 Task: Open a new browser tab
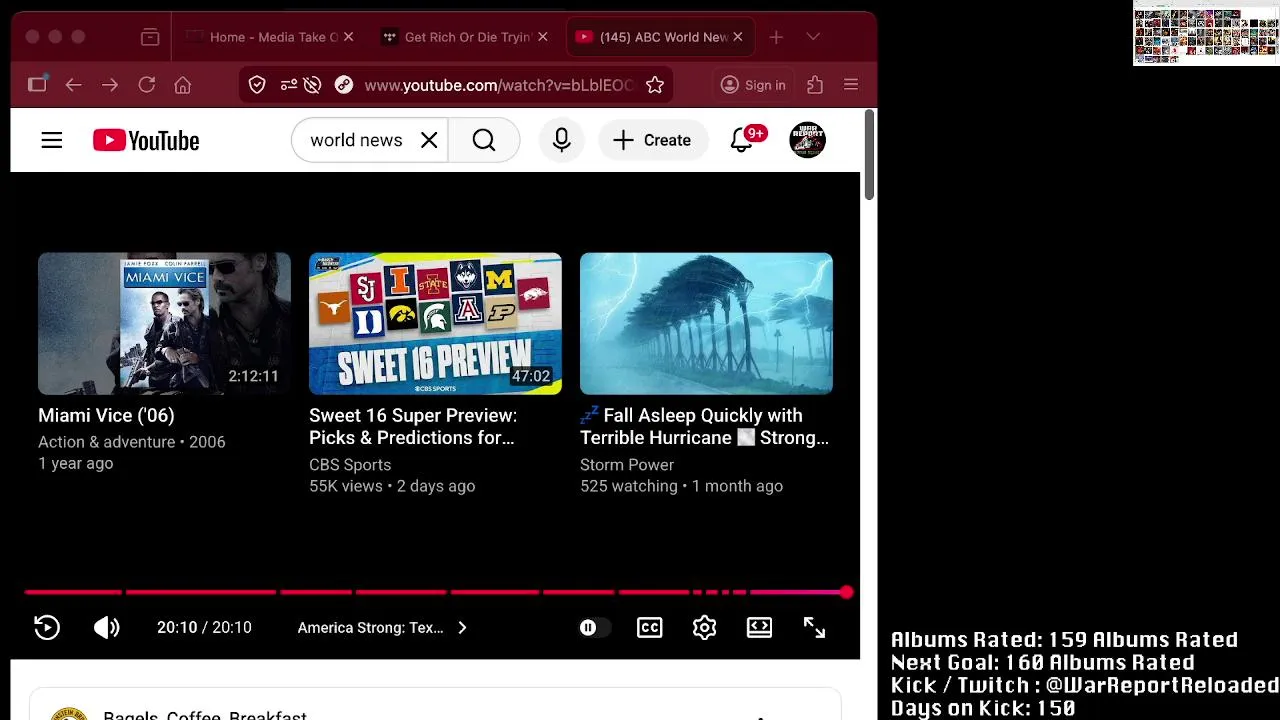(x=776, y=37)
